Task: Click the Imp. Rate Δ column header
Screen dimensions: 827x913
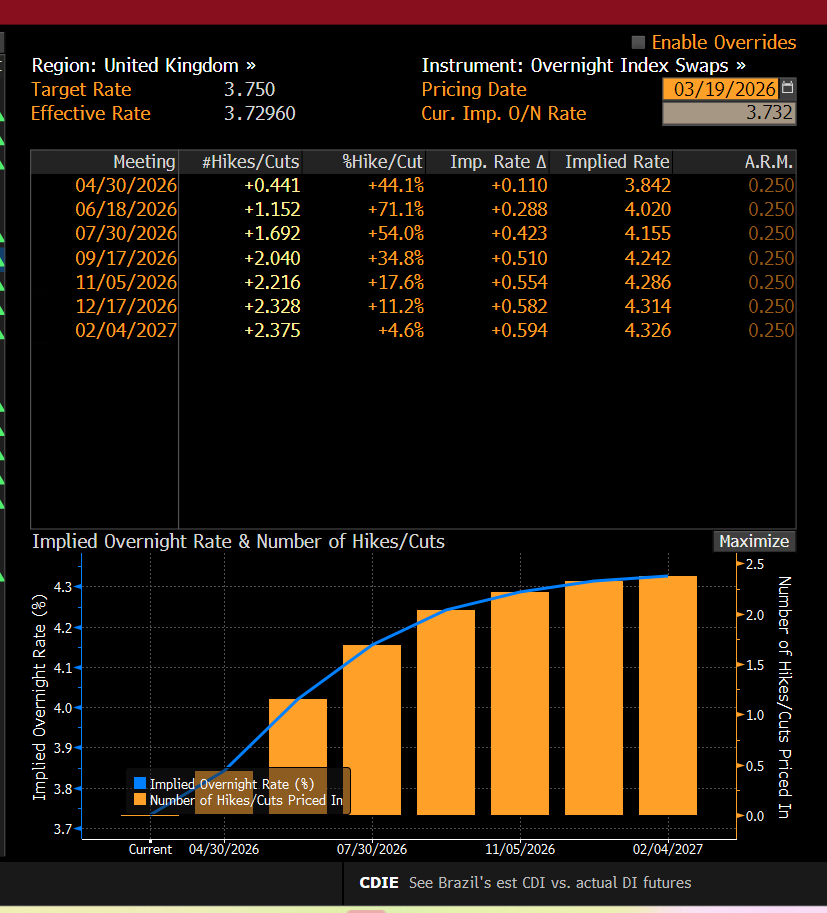Action: (x=498, y=162)
